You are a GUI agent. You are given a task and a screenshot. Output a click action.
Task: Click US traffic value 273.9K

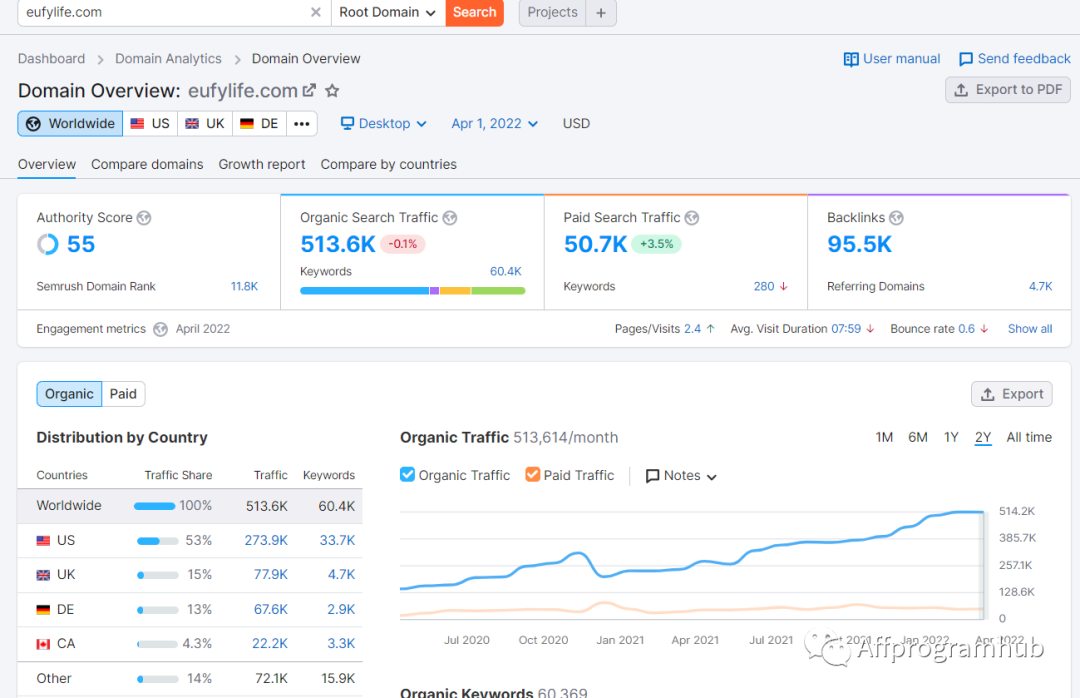[266, 541]
